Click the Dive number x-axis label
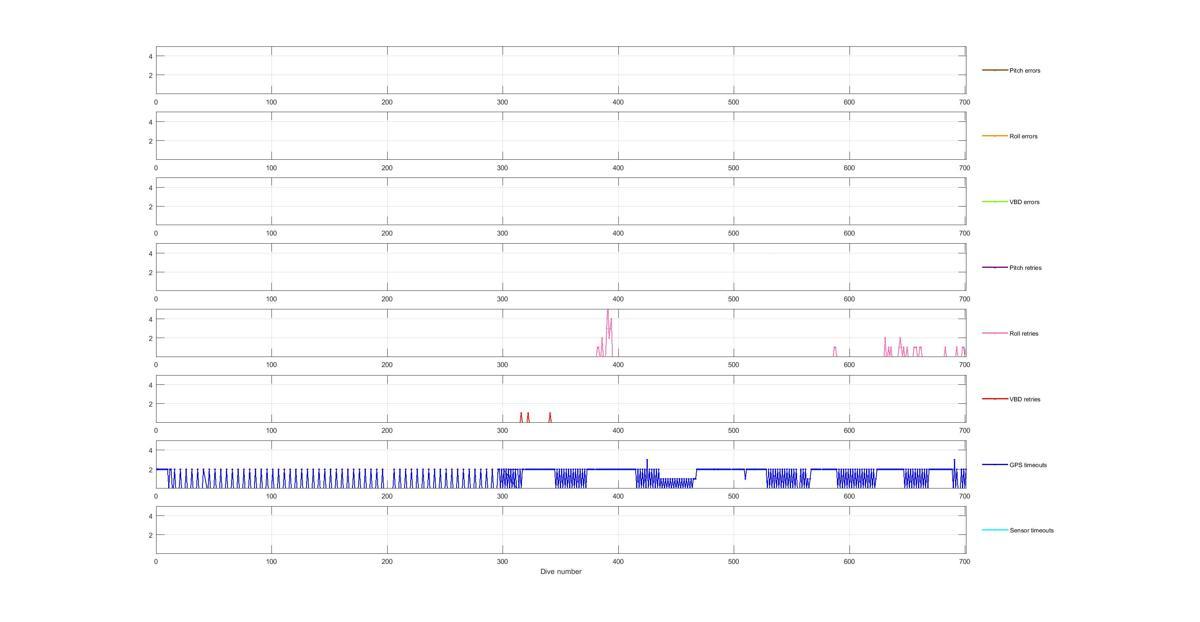This screenshot has height=622, width=1200. (x=561, y=572)
